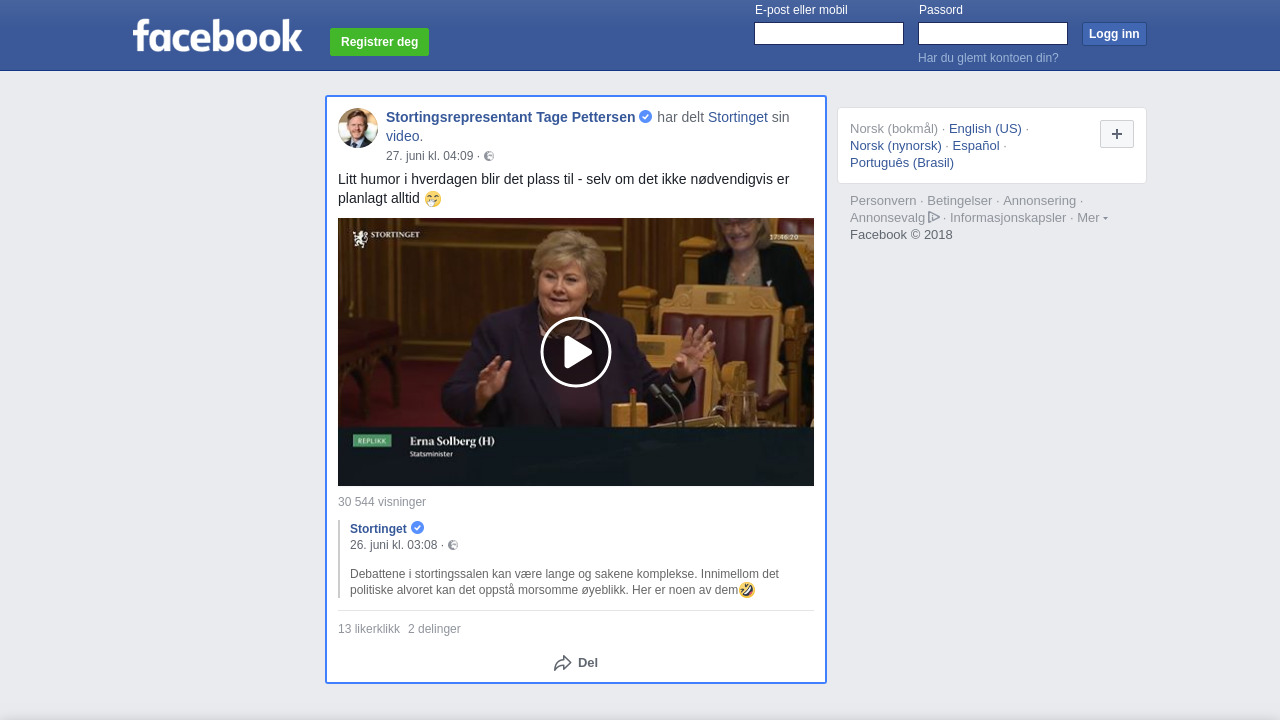Viewport: 1280px width, 720px height.
Task: Play the Stortinget video
Action: point(576,352)
